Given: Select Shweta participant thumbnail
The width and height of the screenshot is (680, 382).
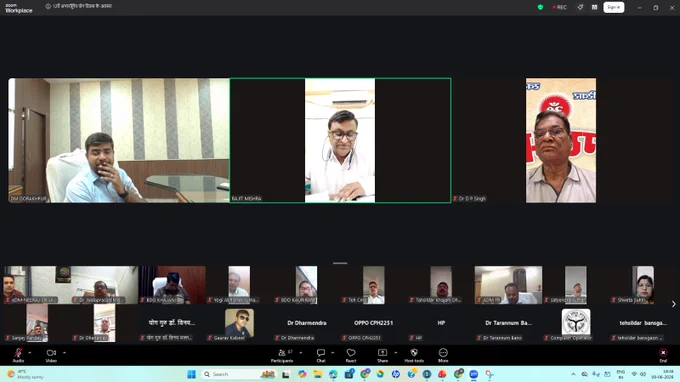Looking at the screenshot, I should (x=643, y=285).
